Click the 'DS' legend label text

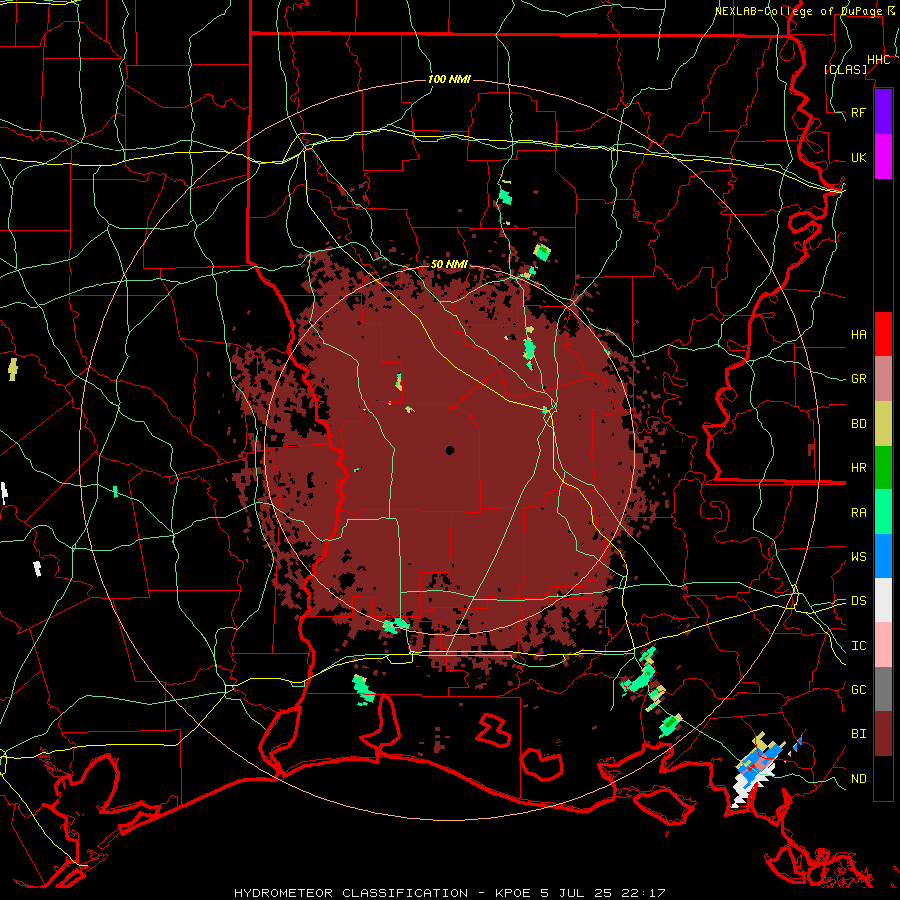click(858, 601)
